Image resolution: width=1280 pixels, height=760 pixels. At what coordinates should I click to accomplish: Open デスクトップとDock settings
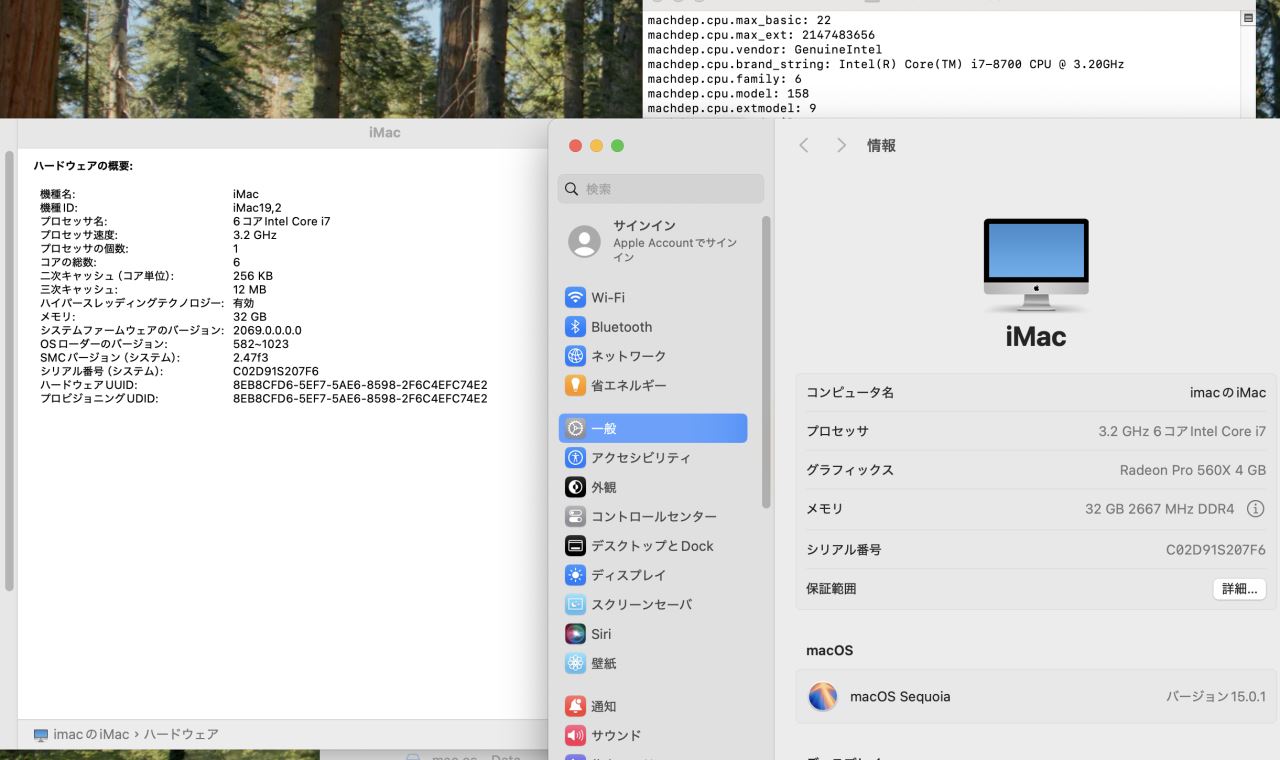[x=652, y=546]
